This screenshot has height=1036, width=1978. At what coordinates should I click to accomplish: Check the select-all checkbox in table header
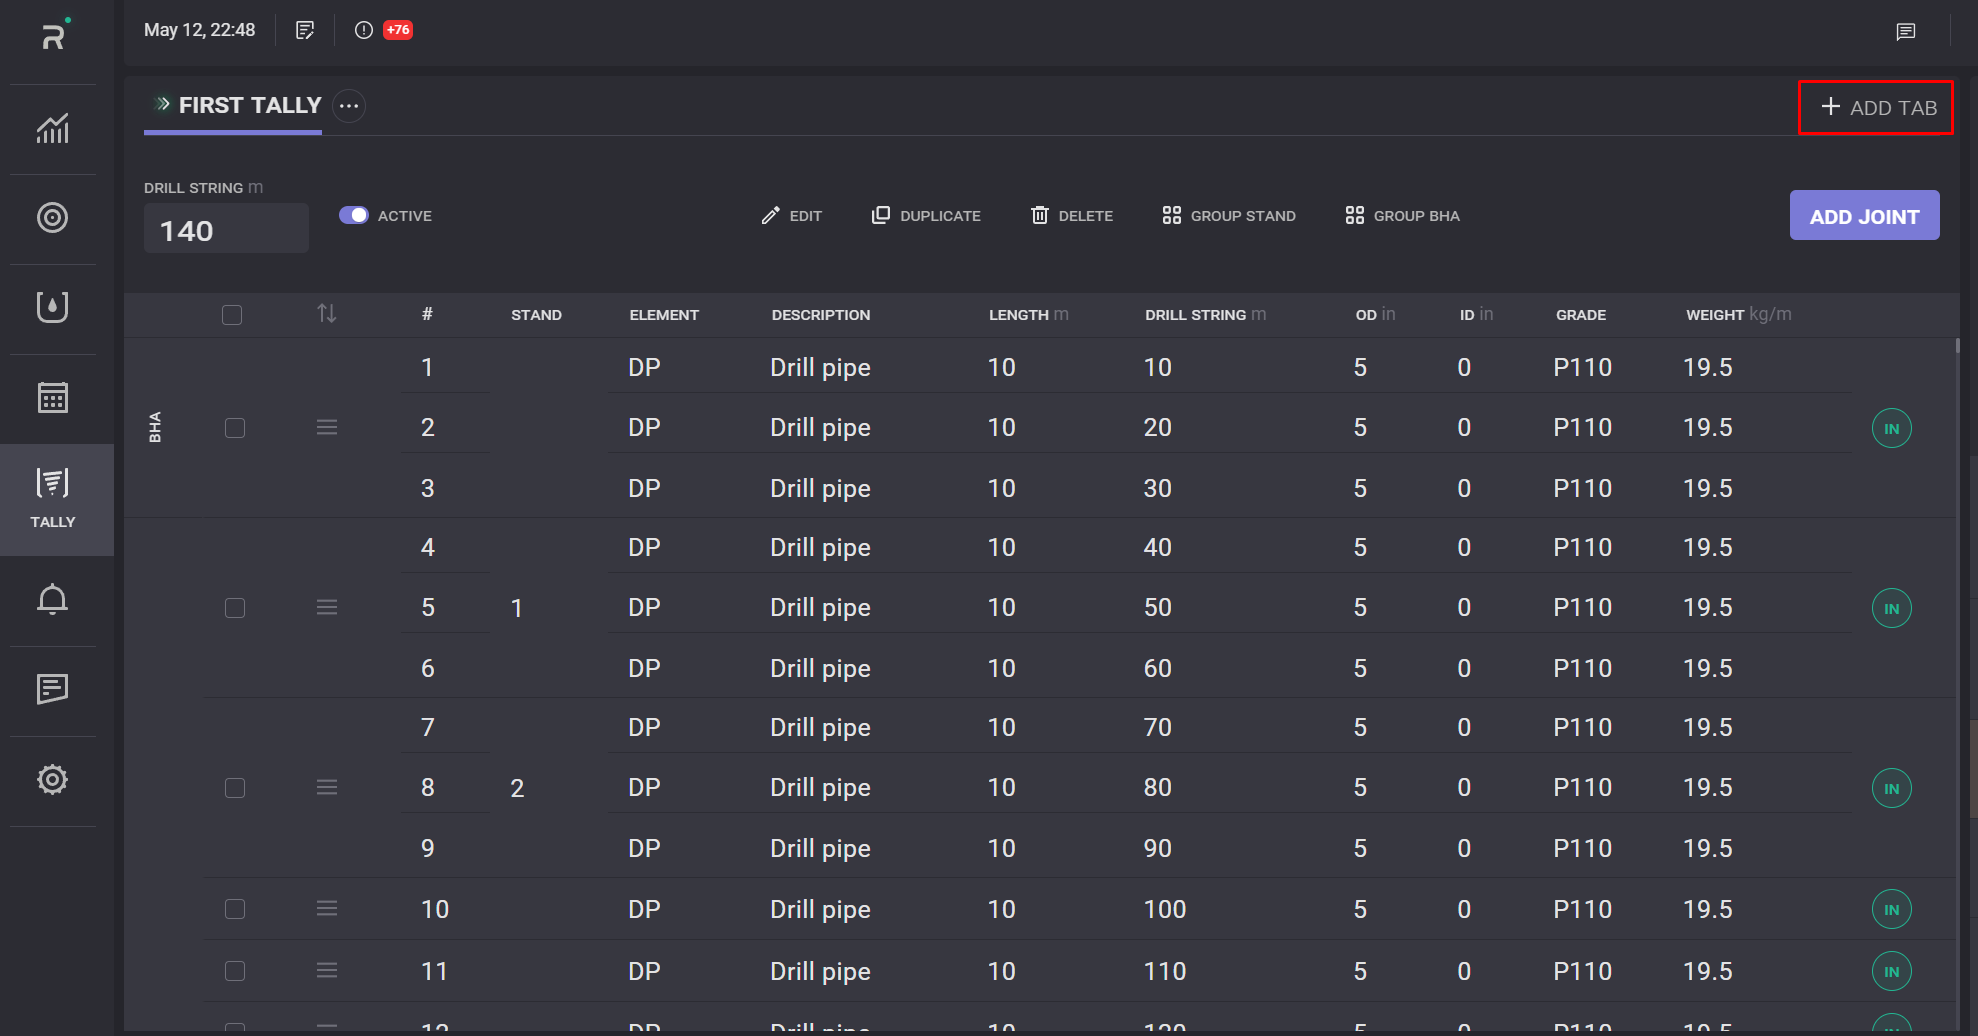[x=232, y=315]
